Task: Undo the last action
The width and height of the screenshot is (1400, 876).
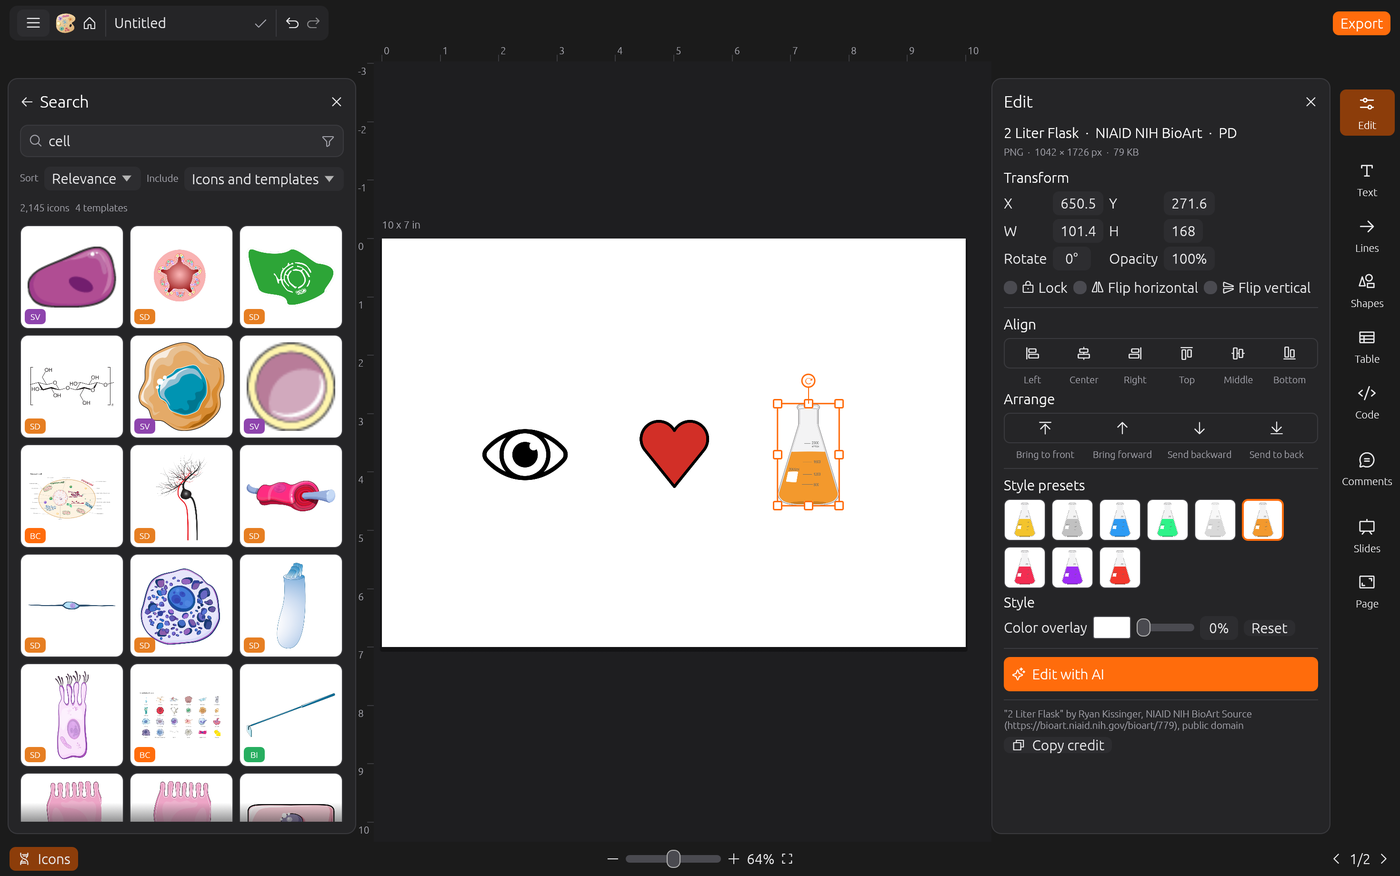Action: point(292,23)
